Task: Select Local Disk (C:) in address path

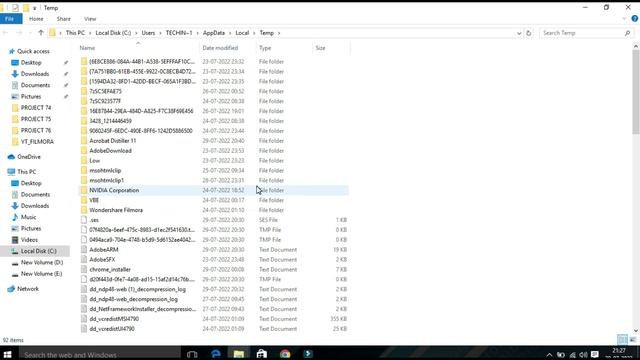Action: point(113,33)
